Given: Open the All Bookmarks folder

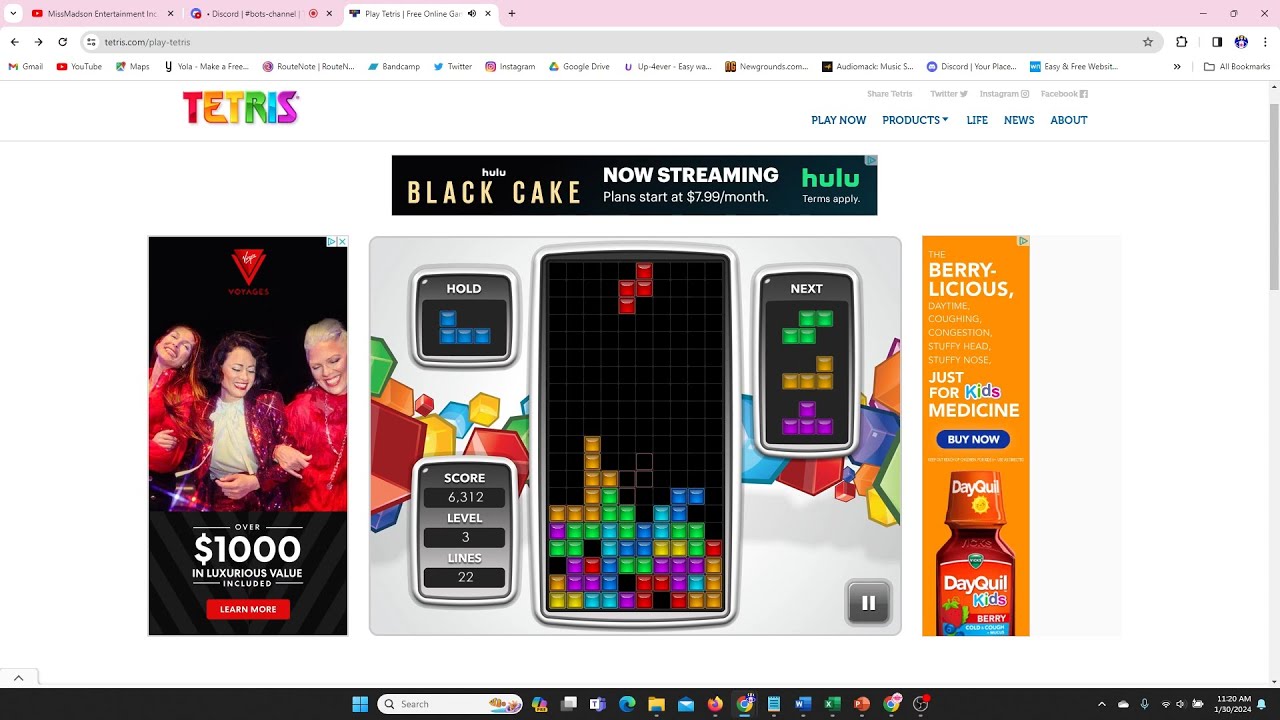Looking at the screenshot, I should coord(1237,67).
